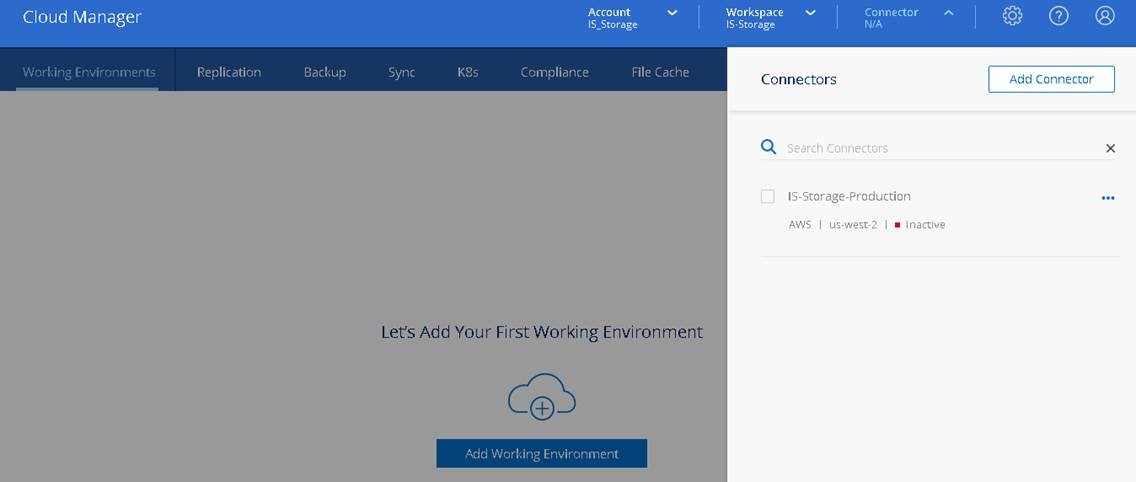The width and height of the screenshot is (1136, 482).
Task: Open the Compliance tab
Action: click(x=554, y=72)
